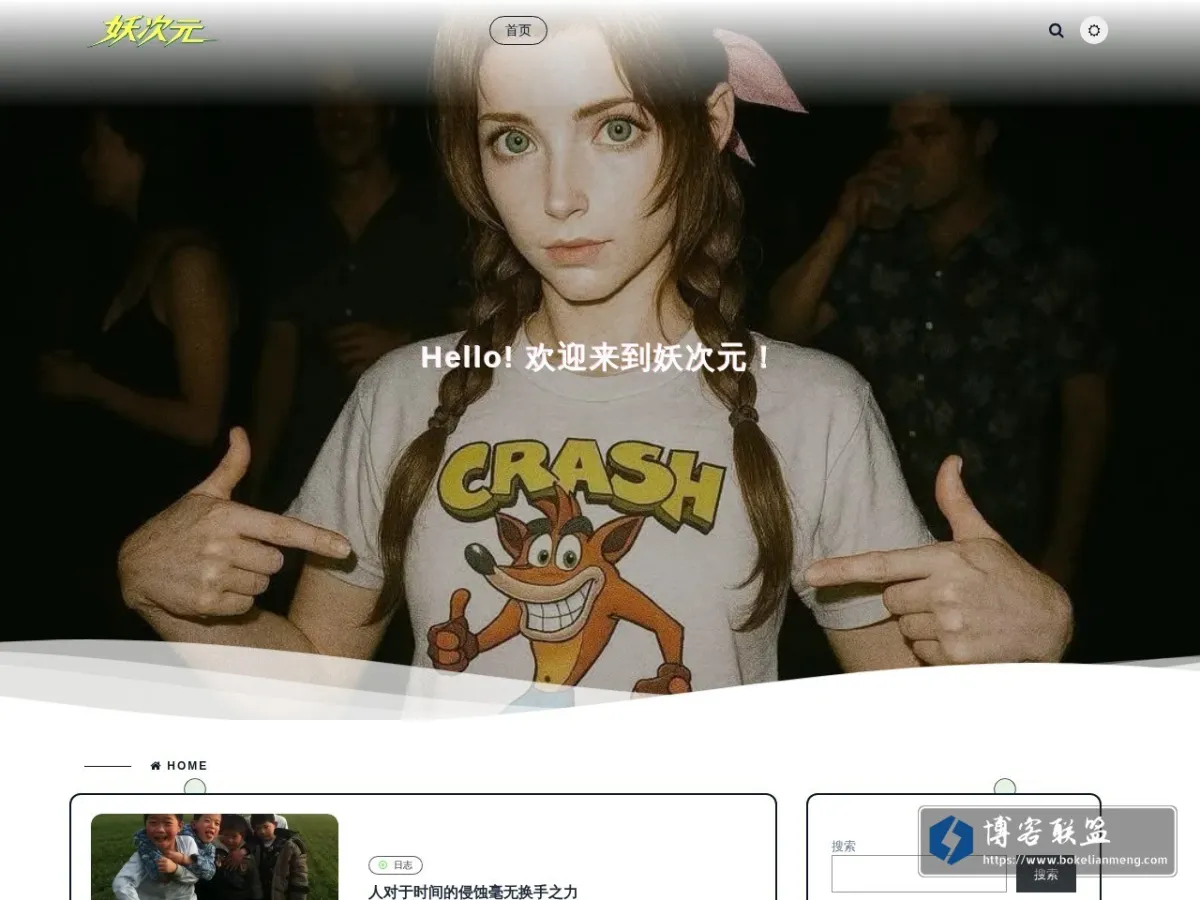Click the hero text Hello! 欢迎来到妖次元！

point(596,358)
